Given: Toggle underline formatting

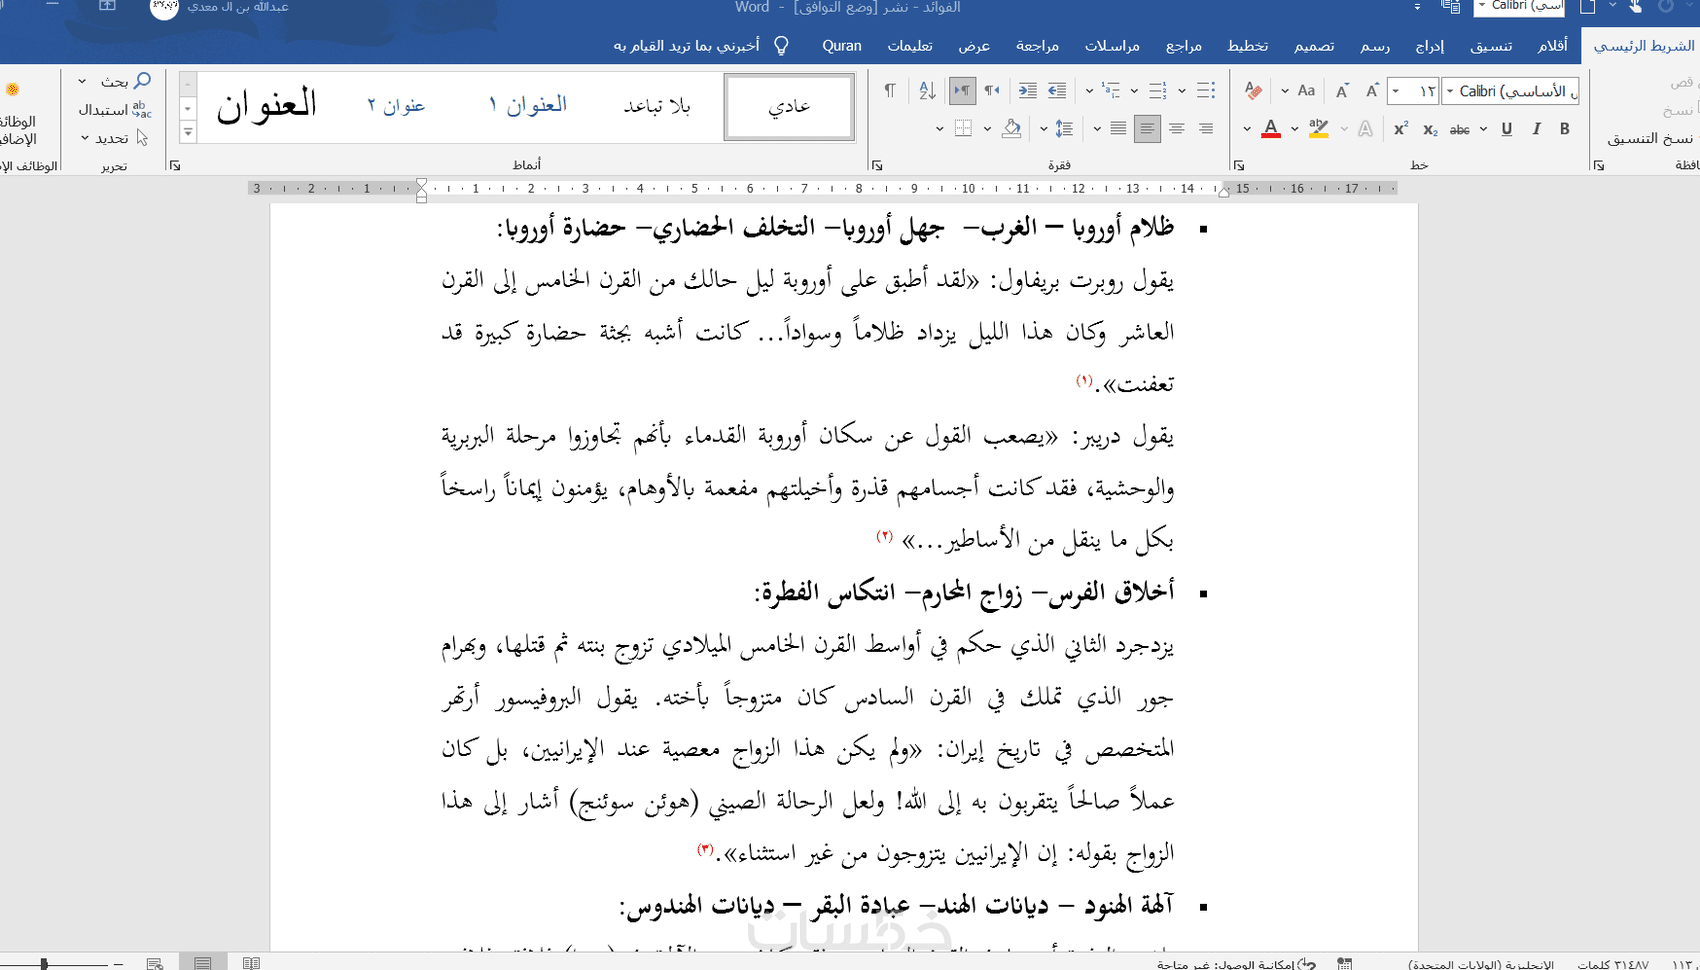Looking at the screenshot, I should click(x=1507, y=129).
